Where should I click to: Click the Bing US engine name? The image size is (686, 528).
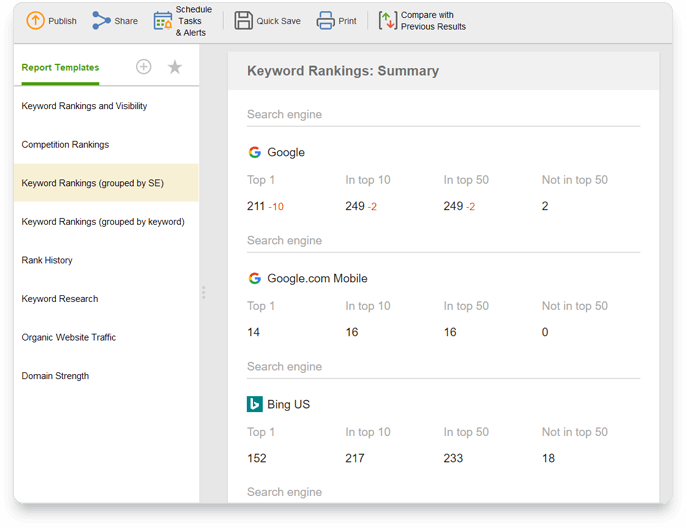pyautogui.click(x=288, y=404)
